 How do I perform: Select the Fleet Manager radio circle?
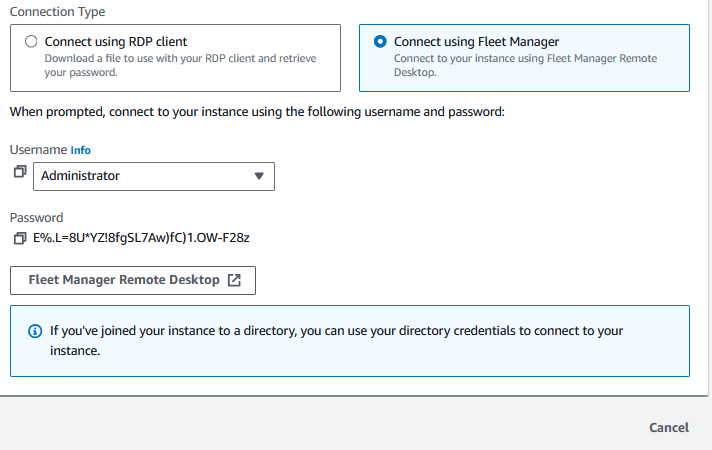click(x=380, y=41)
